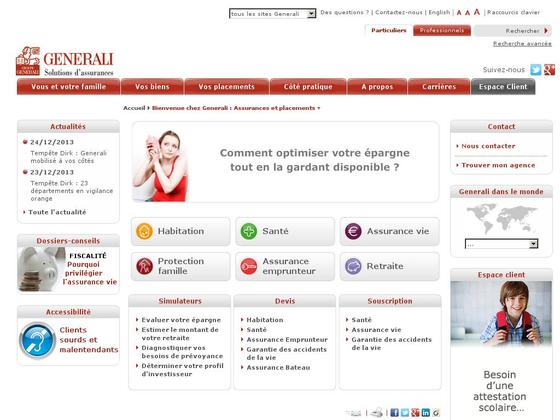
Task: Click 'Clients sourds et malentendants' link
Action: coord(89,340)
